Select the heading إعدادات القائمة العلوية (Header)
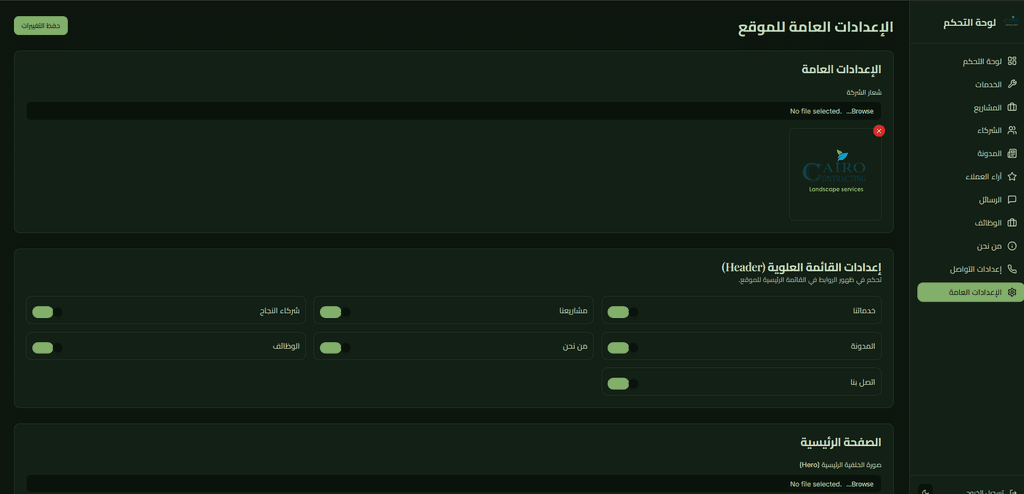Screen dimensions: 1024x494 [x=801, y=267]
